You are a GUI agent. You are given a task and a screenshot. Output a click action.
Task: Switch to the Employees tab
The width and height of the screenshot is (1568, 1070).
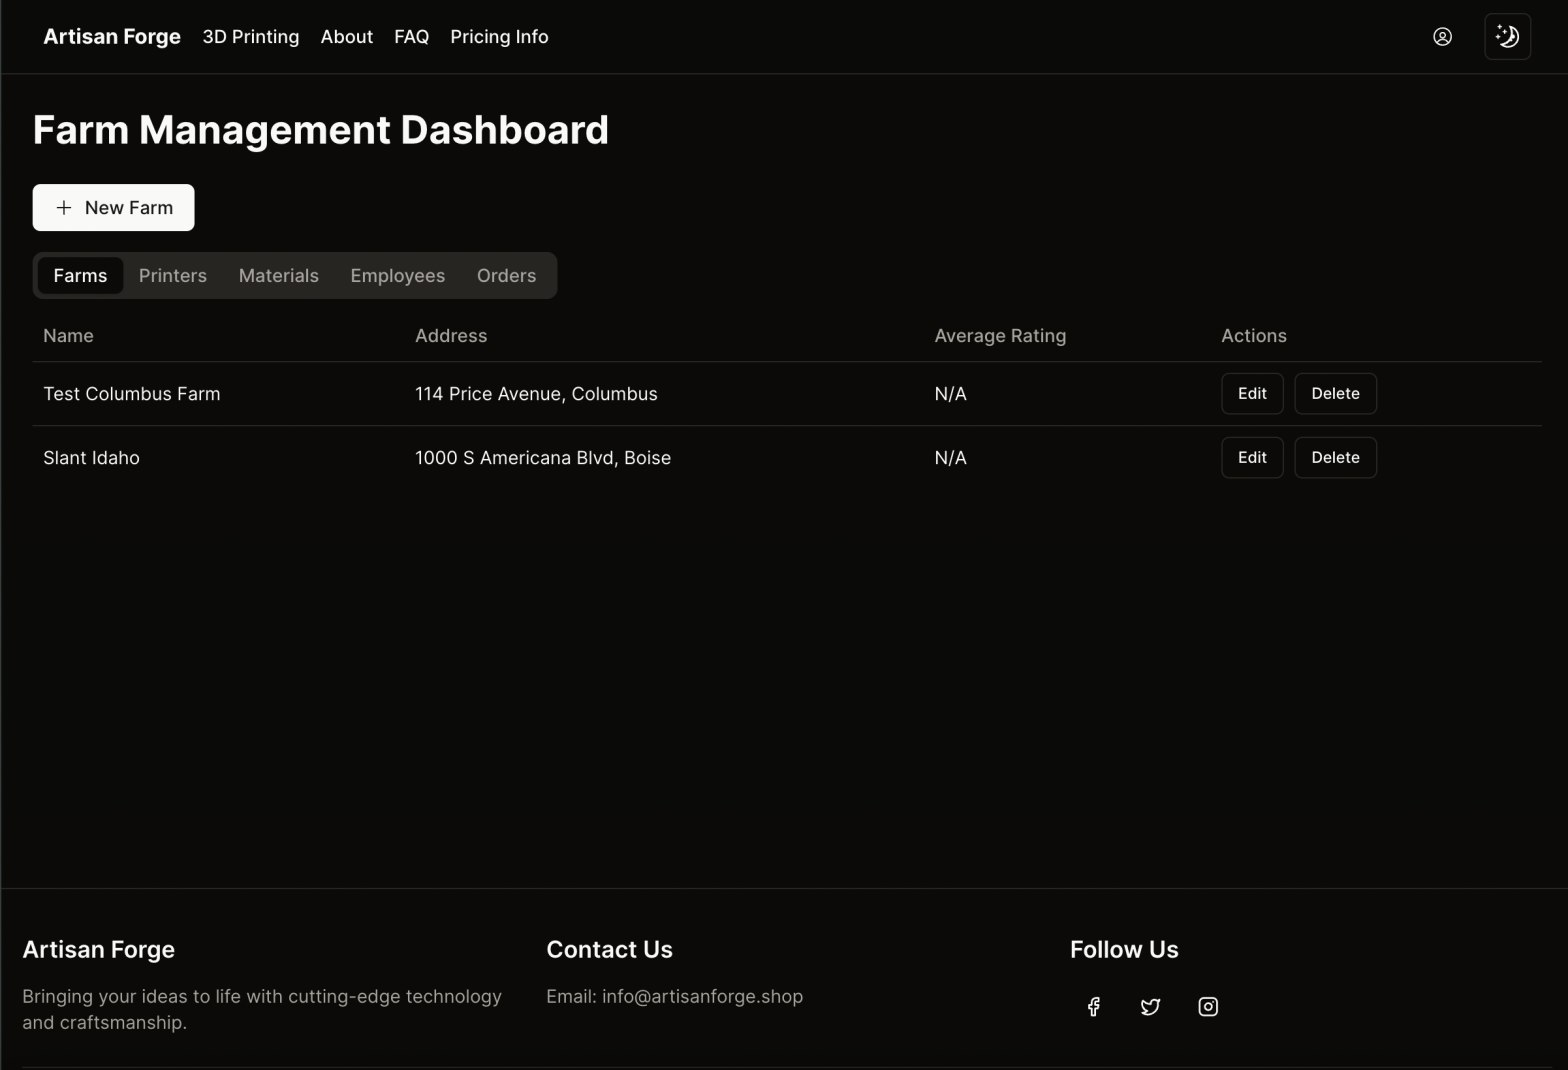coord(398,275)
